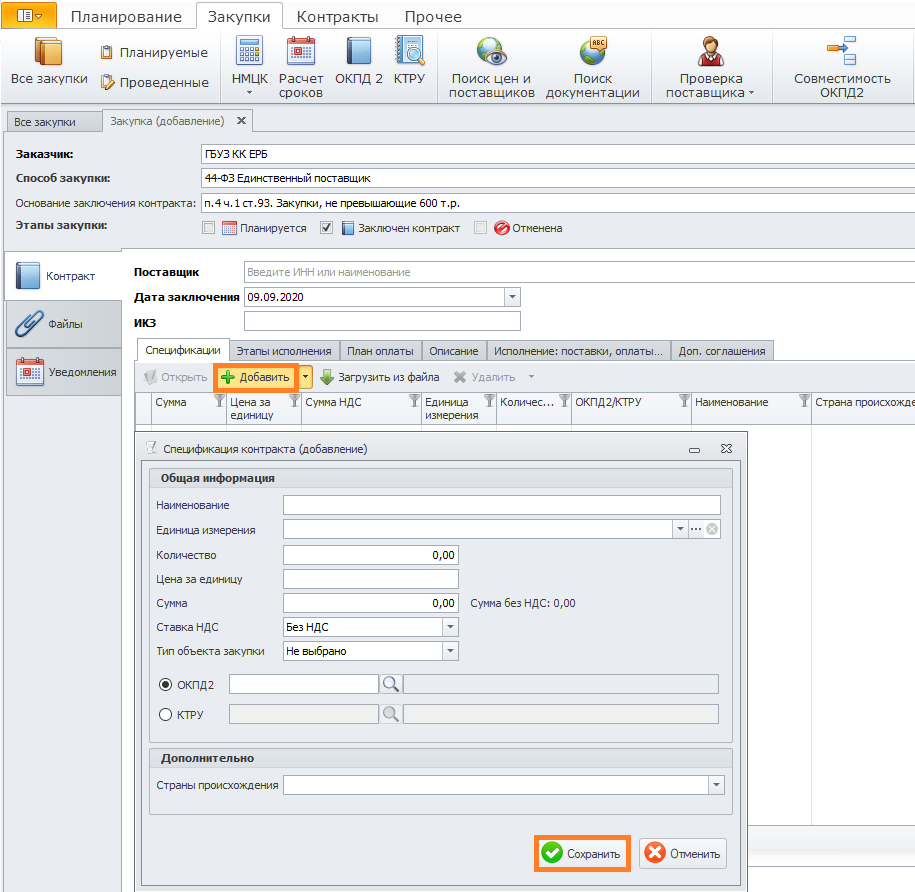Click the Сохранить button
915x892 pixels.
click(582, 853)
